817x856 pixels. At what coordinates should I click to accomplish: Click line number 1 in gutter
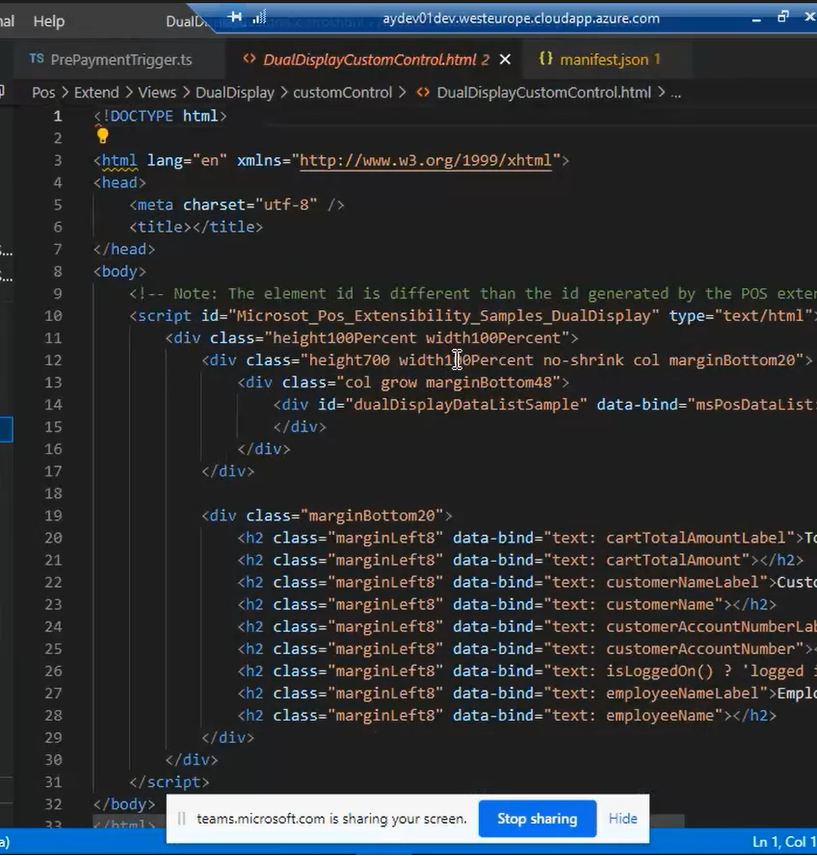57,116
